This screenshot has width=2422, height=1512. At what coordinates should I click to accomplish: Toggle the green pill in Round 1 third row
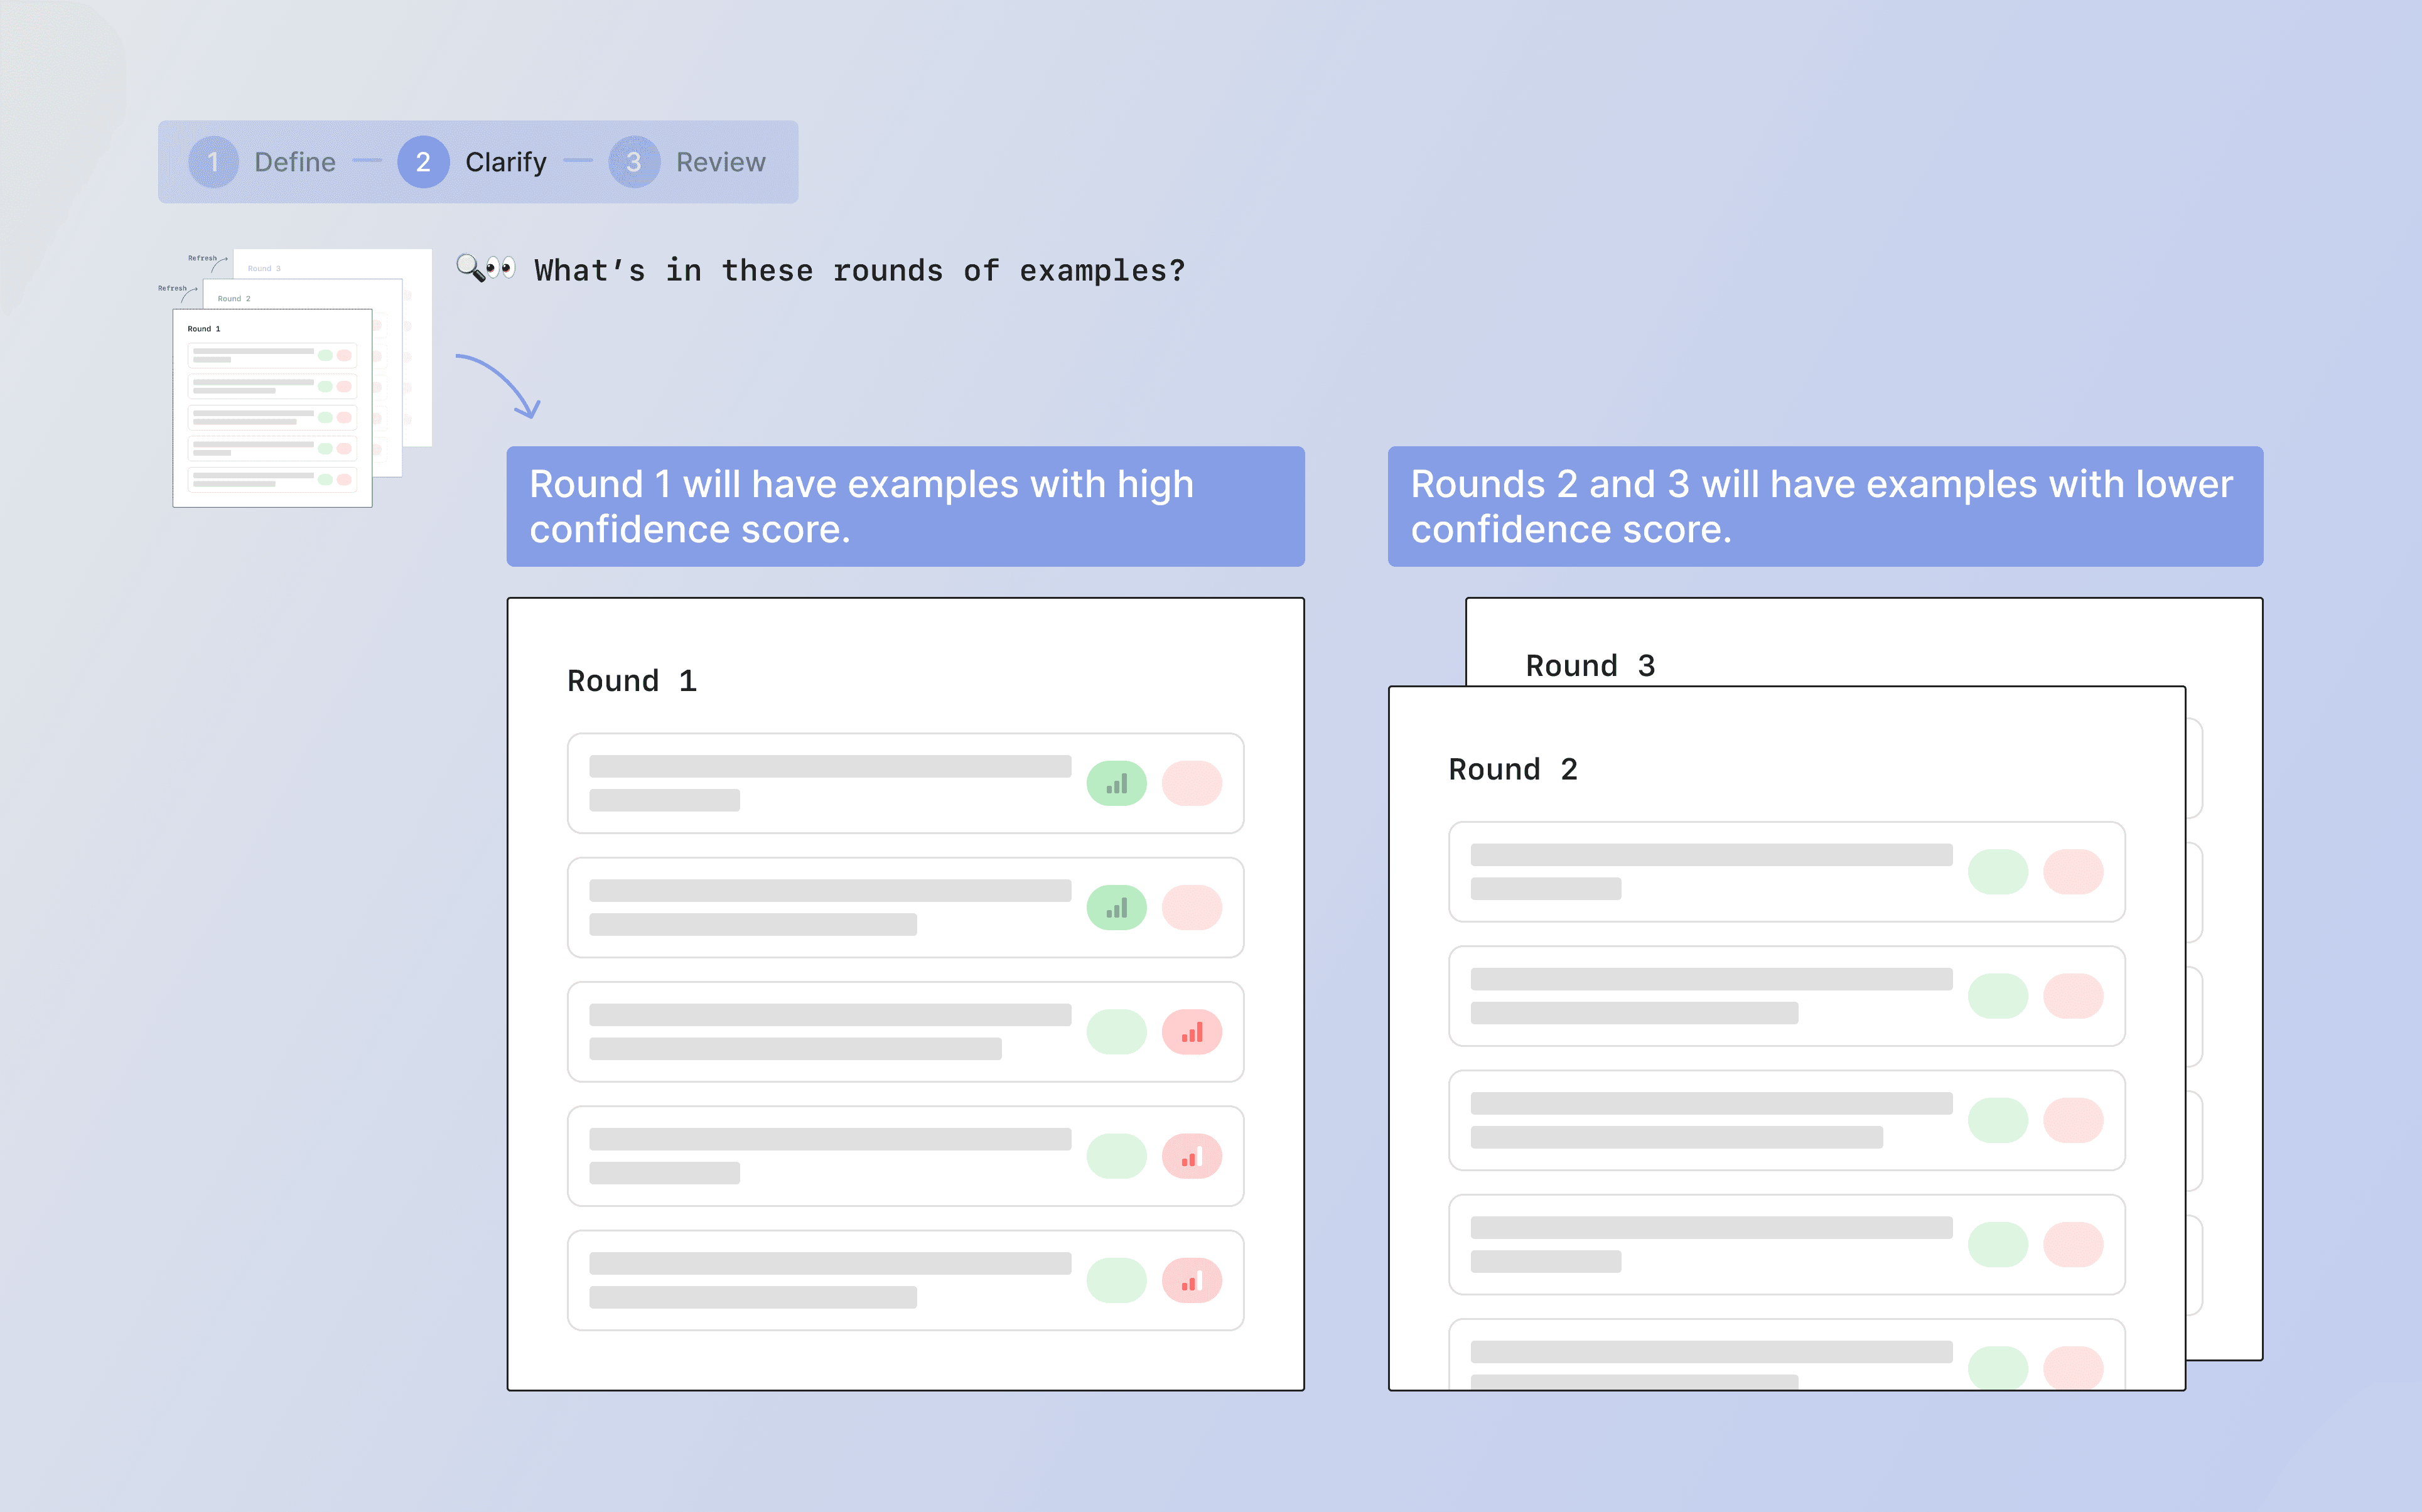tap(1116, 1032)
